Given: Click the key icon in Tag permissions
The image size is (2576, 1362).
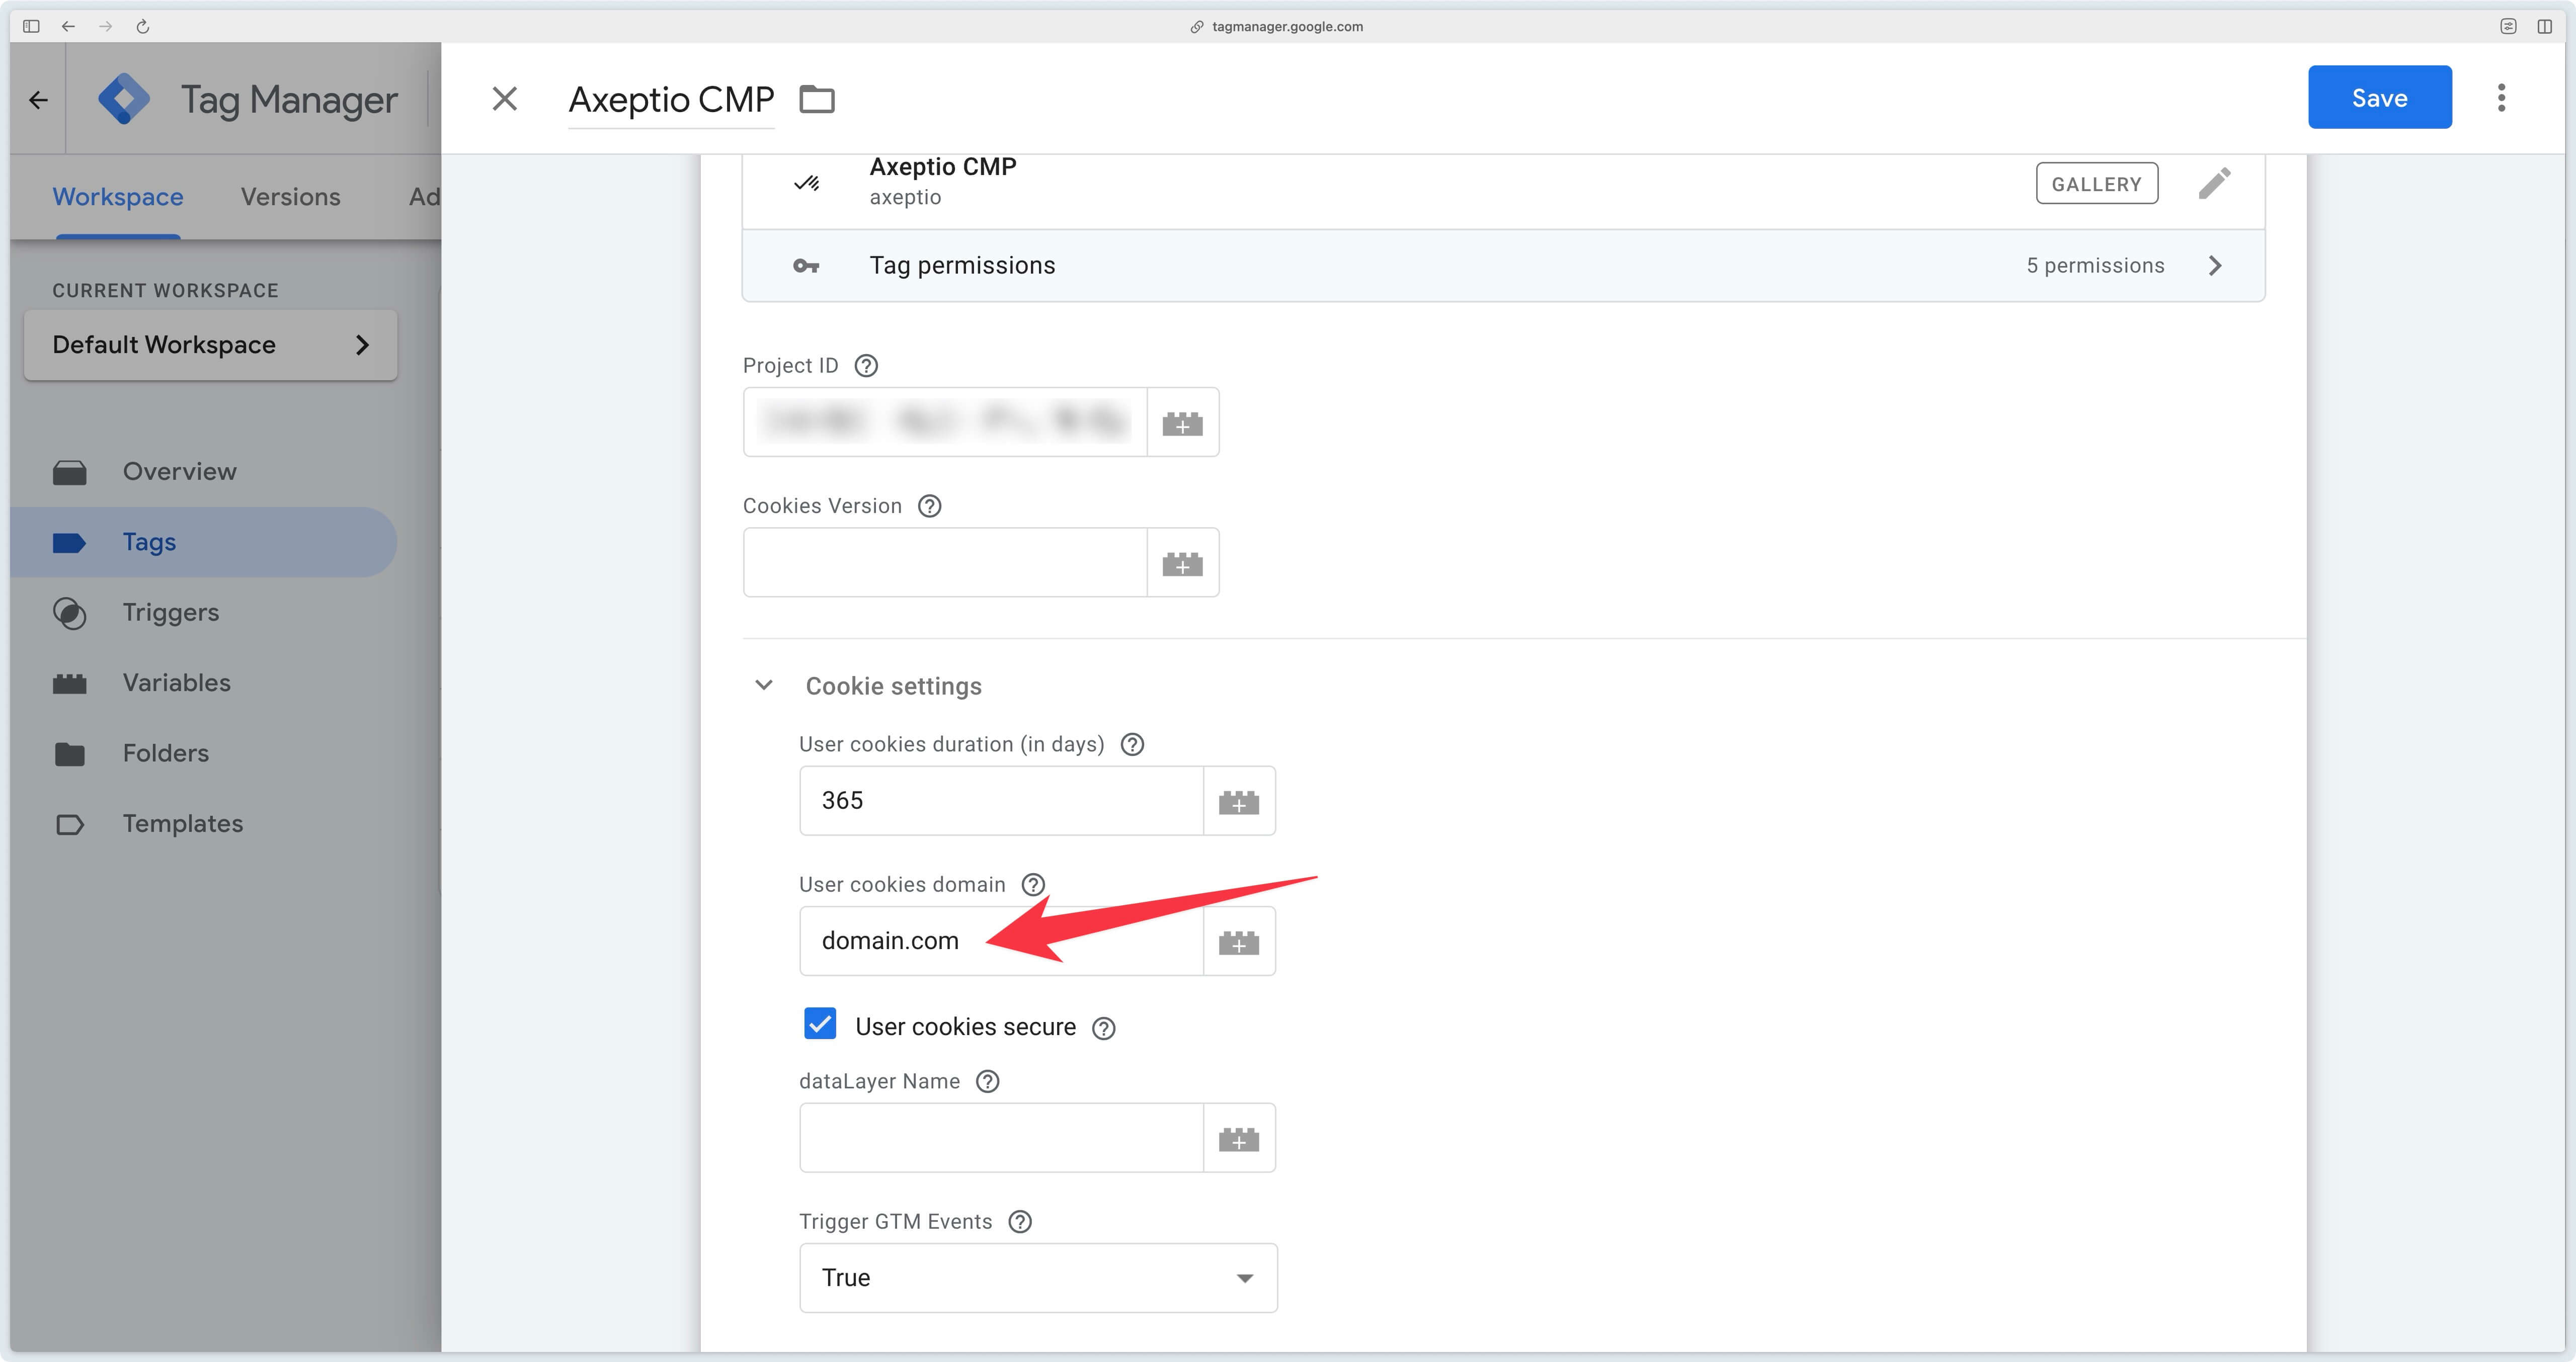Looking at the screenshot, I should (806, 266).
